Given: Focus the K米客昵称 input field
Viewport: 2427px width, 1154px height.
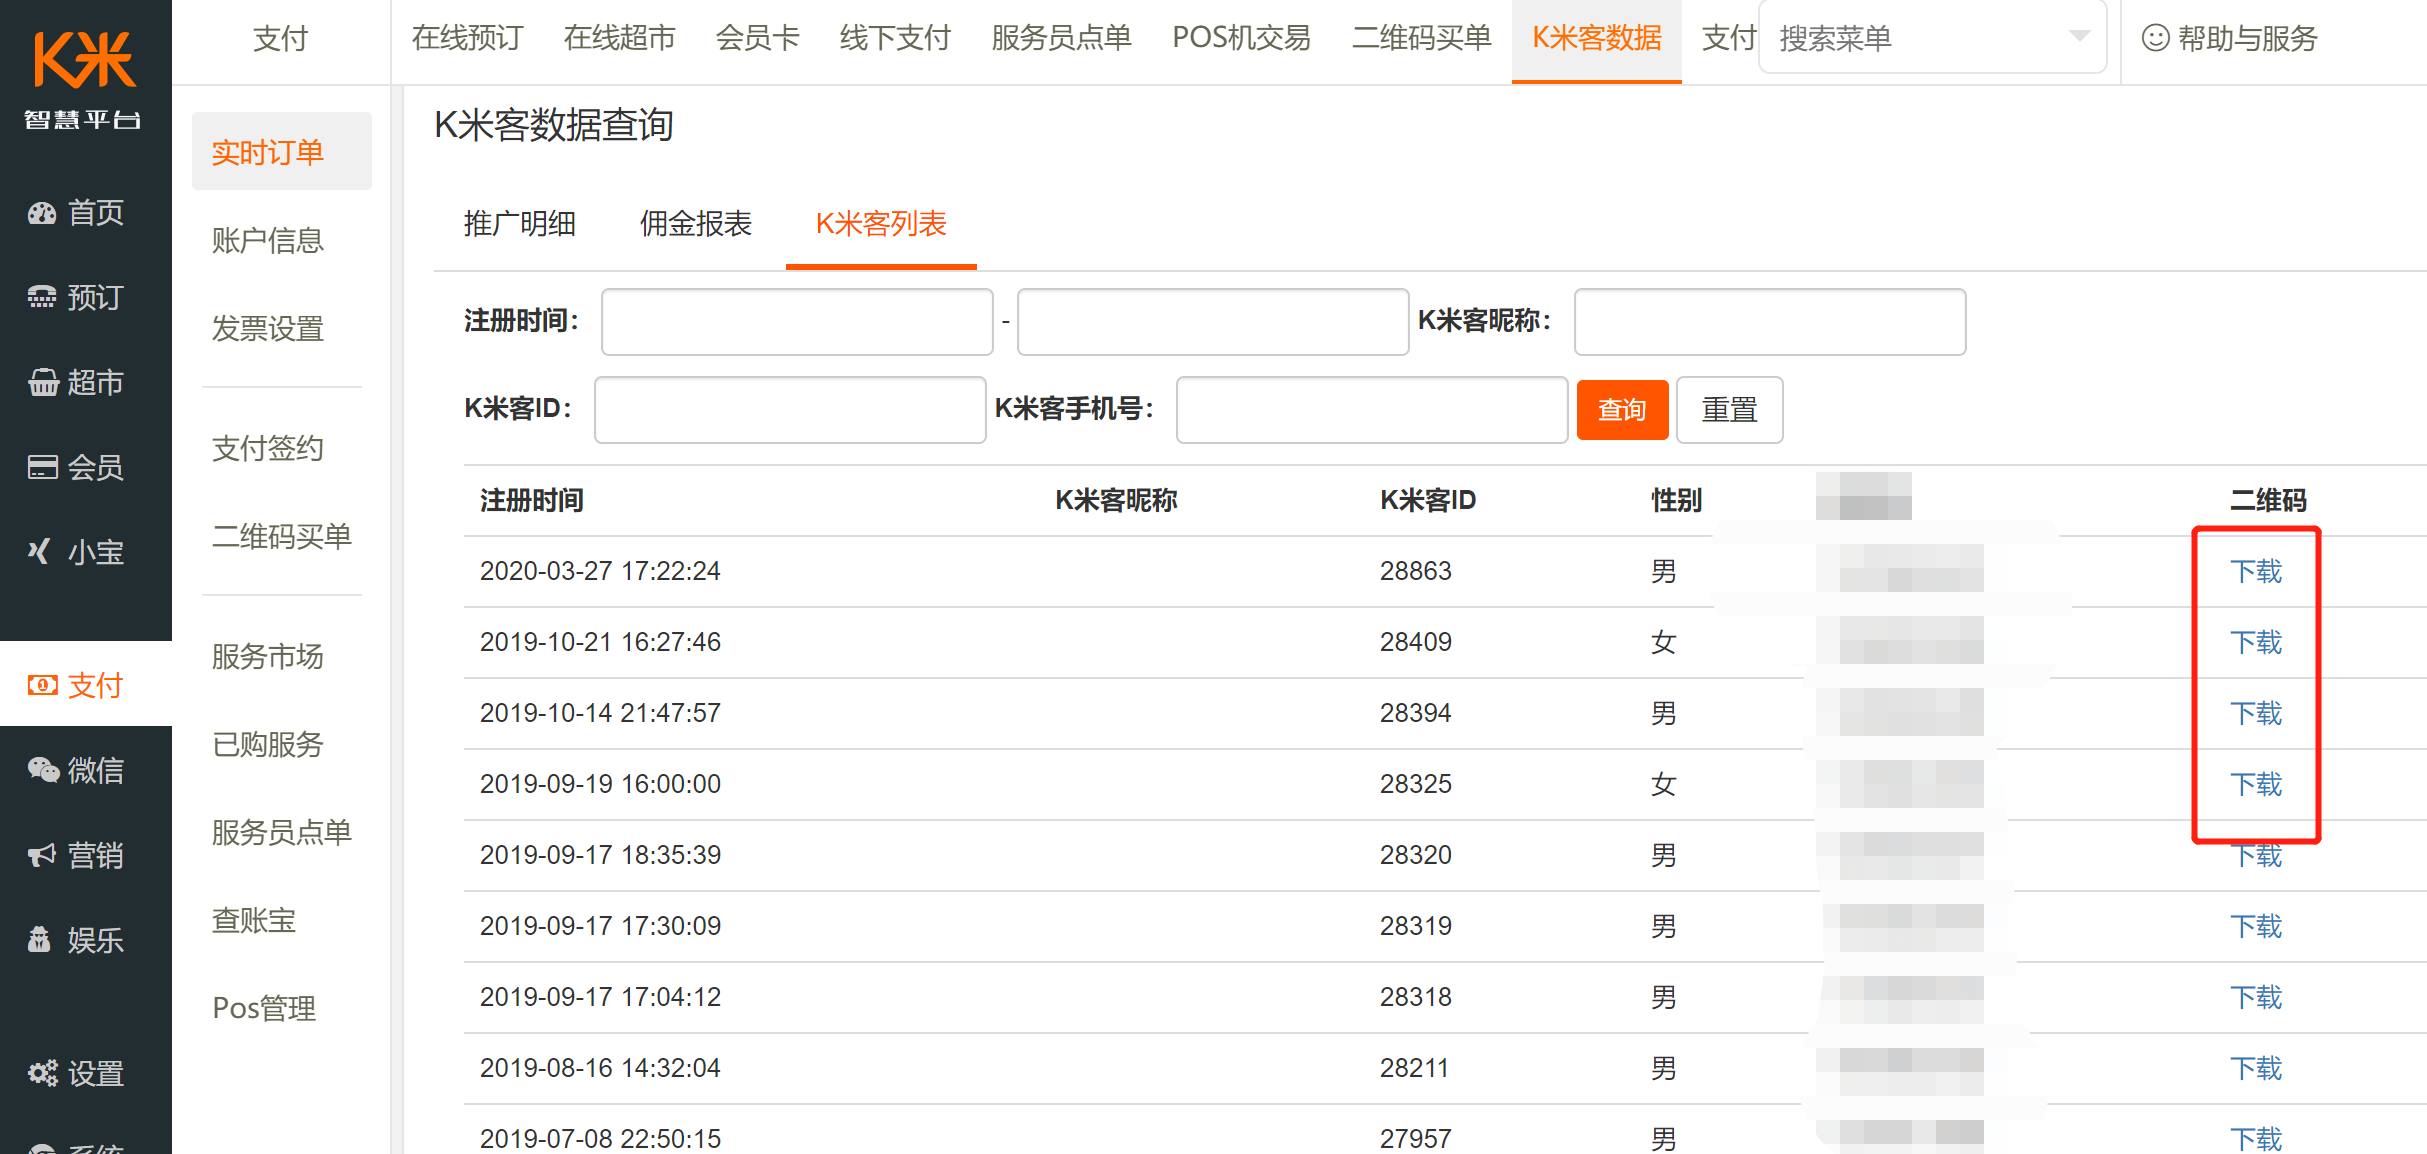Looking at the screenshot, I should [x=1770, y=322].
